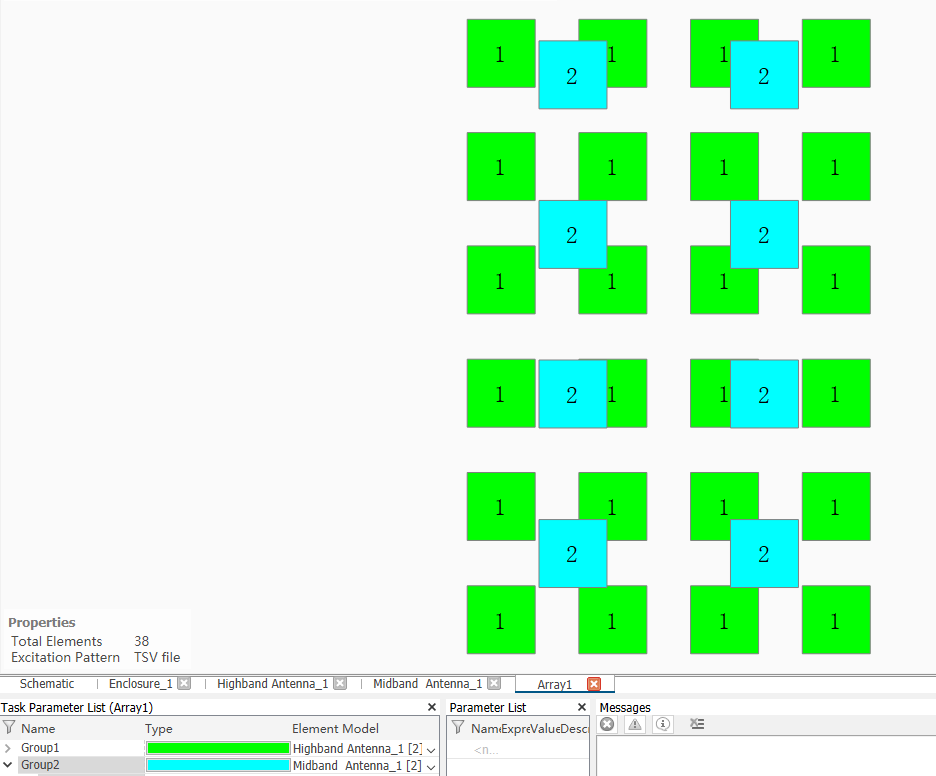Select the top-left cyan element 2
Viewport: 936px width, 776px height.
(572, 75)
